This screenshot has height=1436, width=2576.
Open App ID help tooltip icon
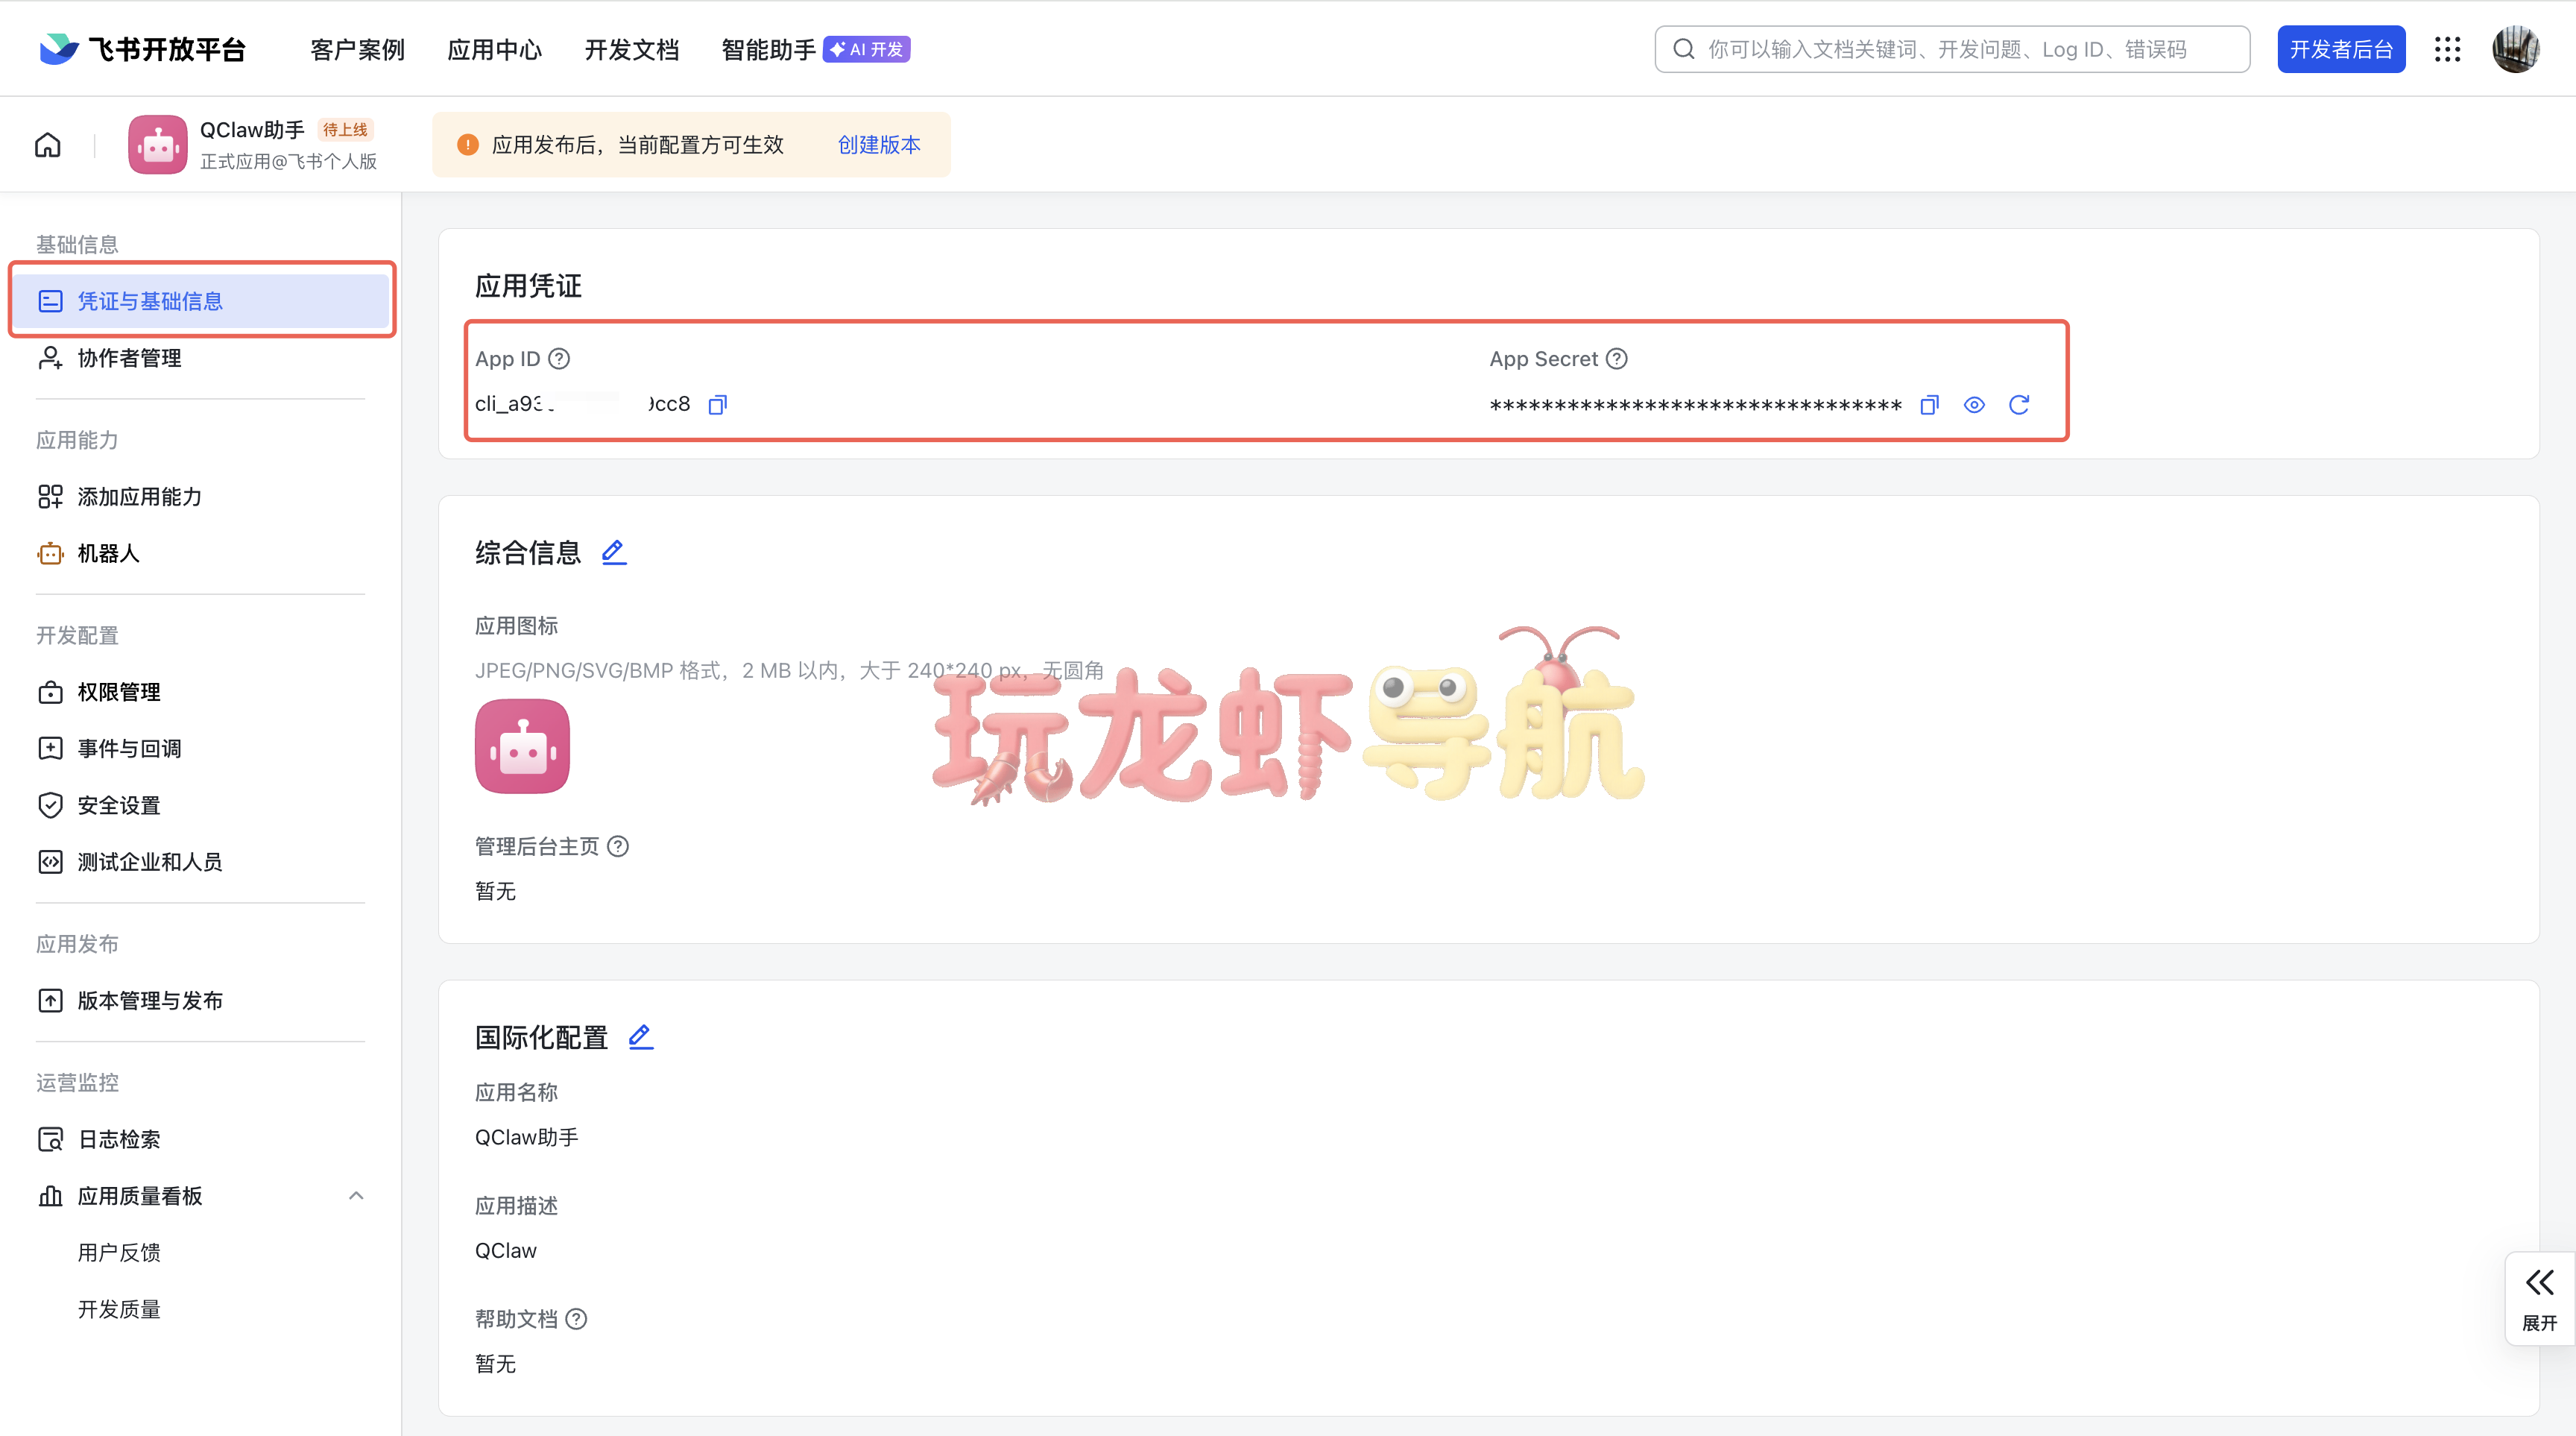click(560, 359)
